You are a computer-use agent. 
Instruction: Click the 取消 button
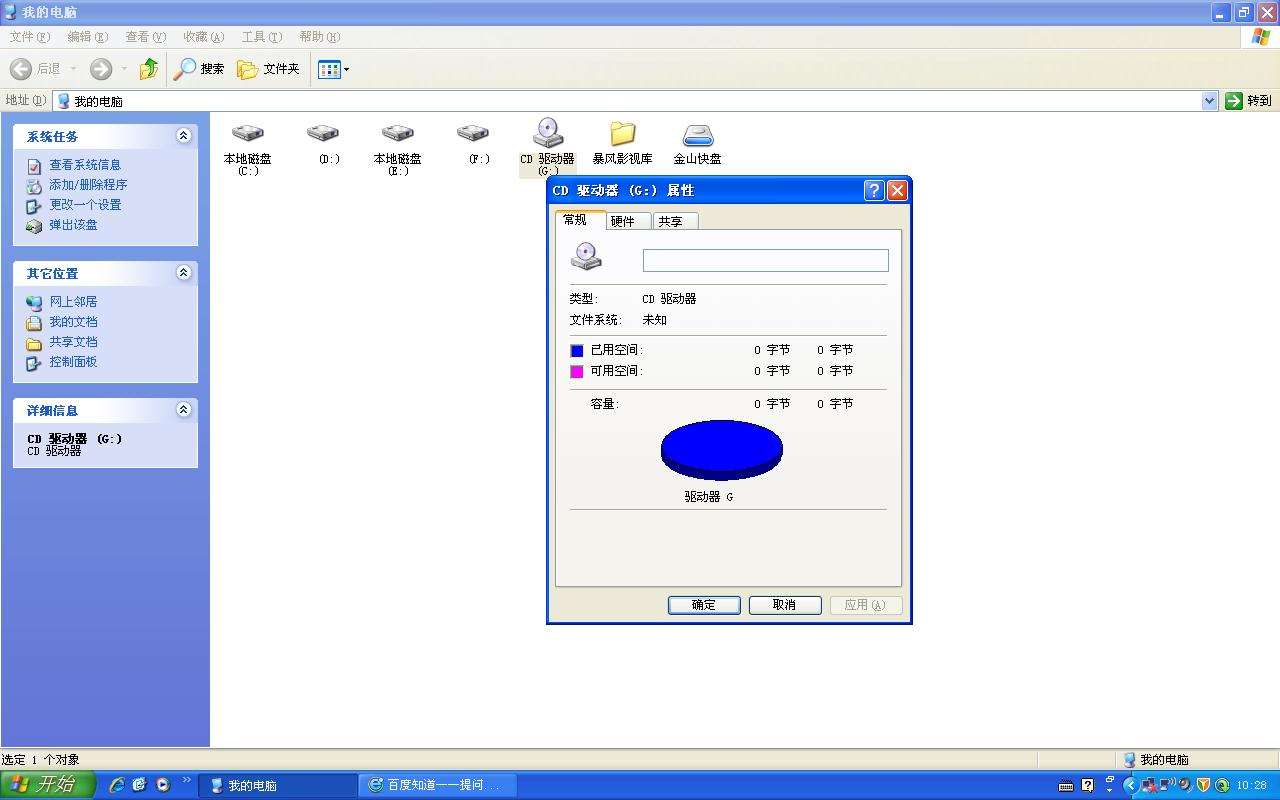click(785, 605)
